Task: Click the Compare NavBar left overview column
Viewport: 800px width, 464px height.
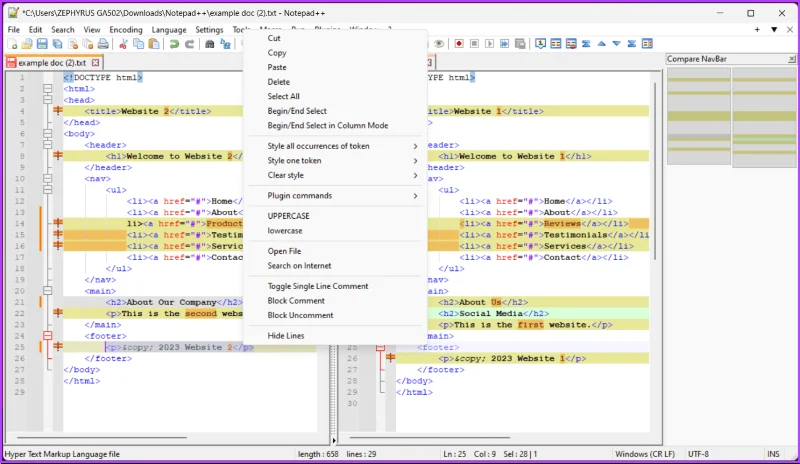Action: pos(698,117)
